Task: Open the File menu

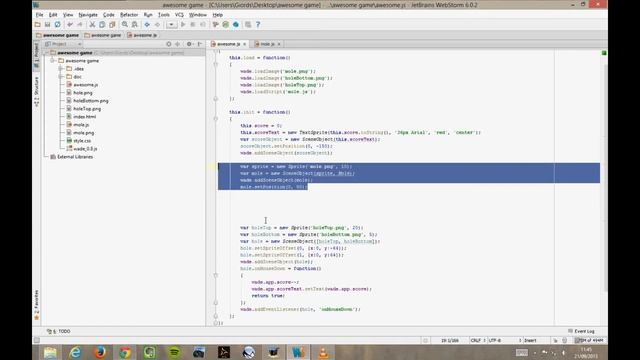Action: click(40, 15)
